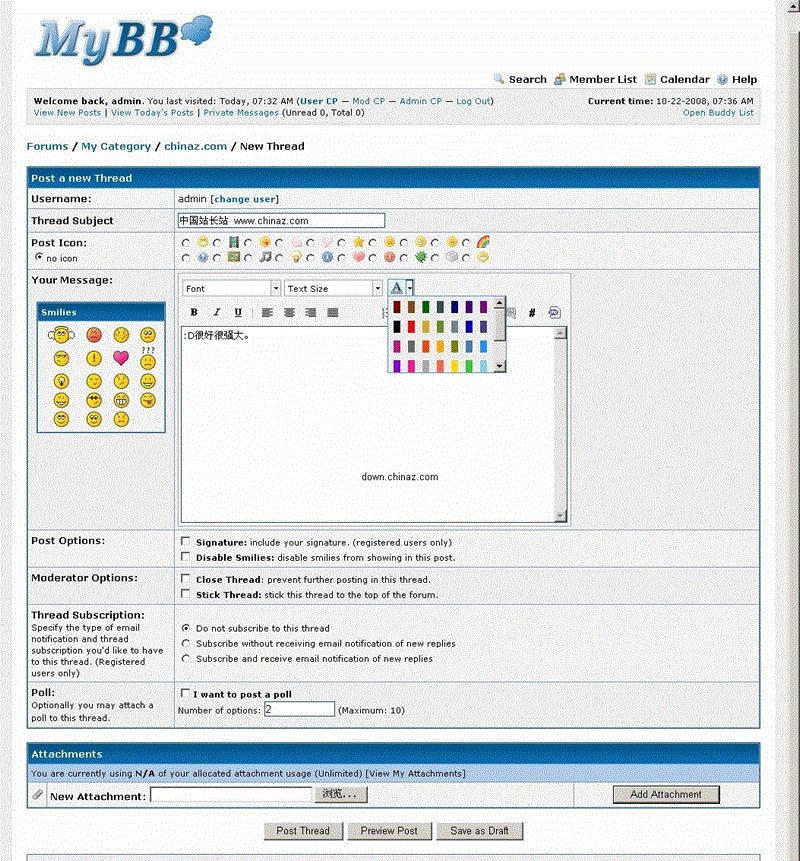Go to Calendar in top menu

click(x=684, y=79)
